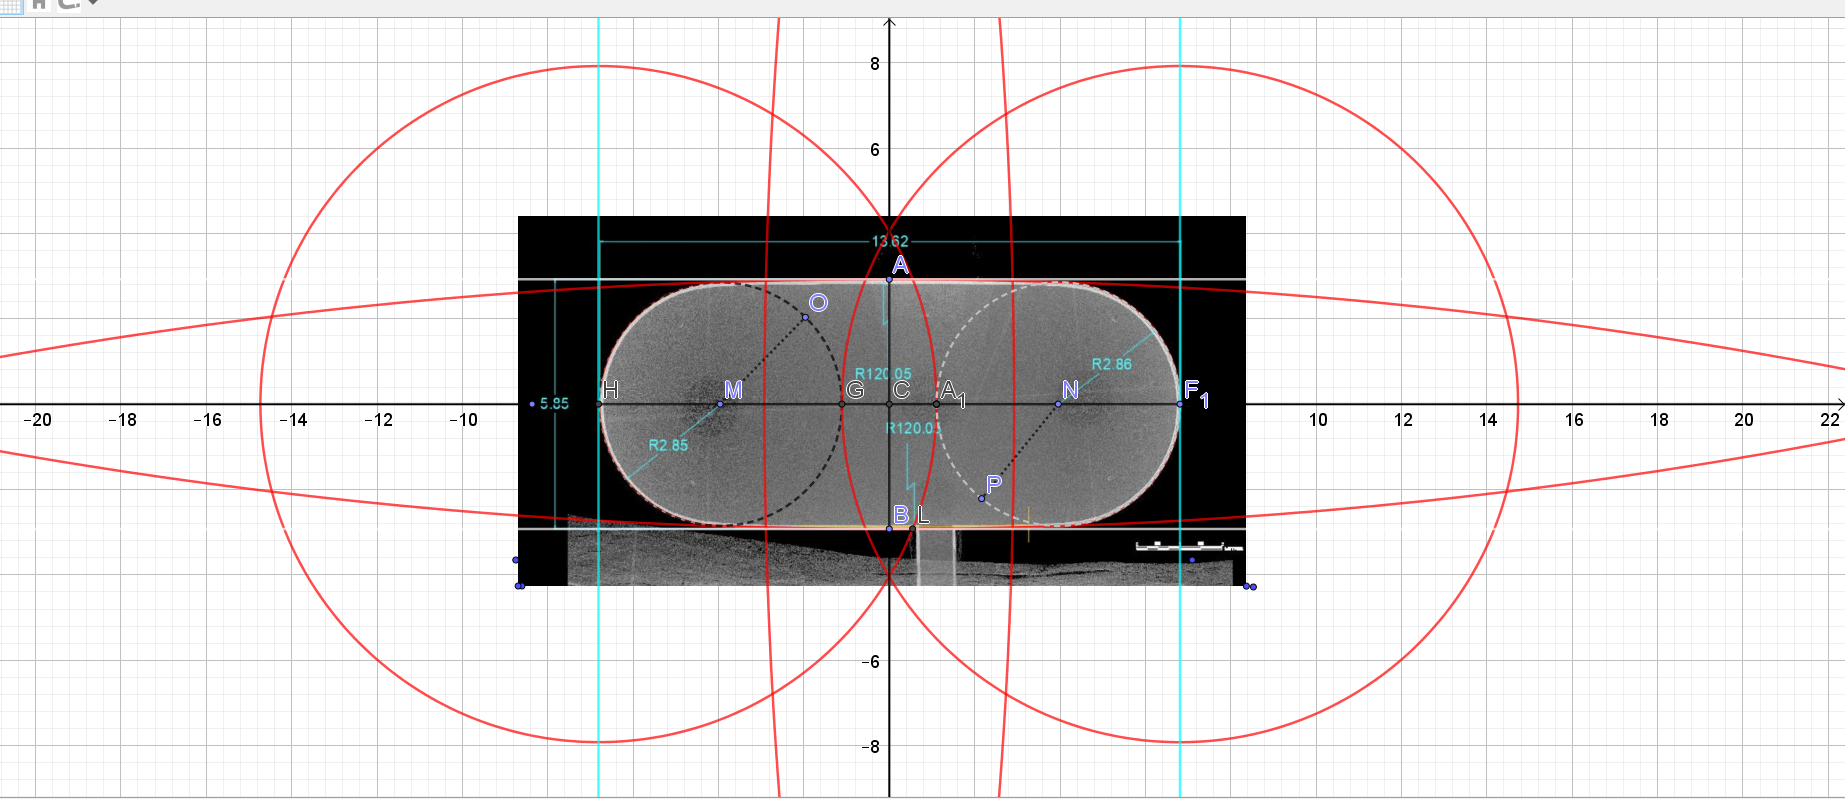
Task: Click the 13.62 width dimension label
Action: 890,241
